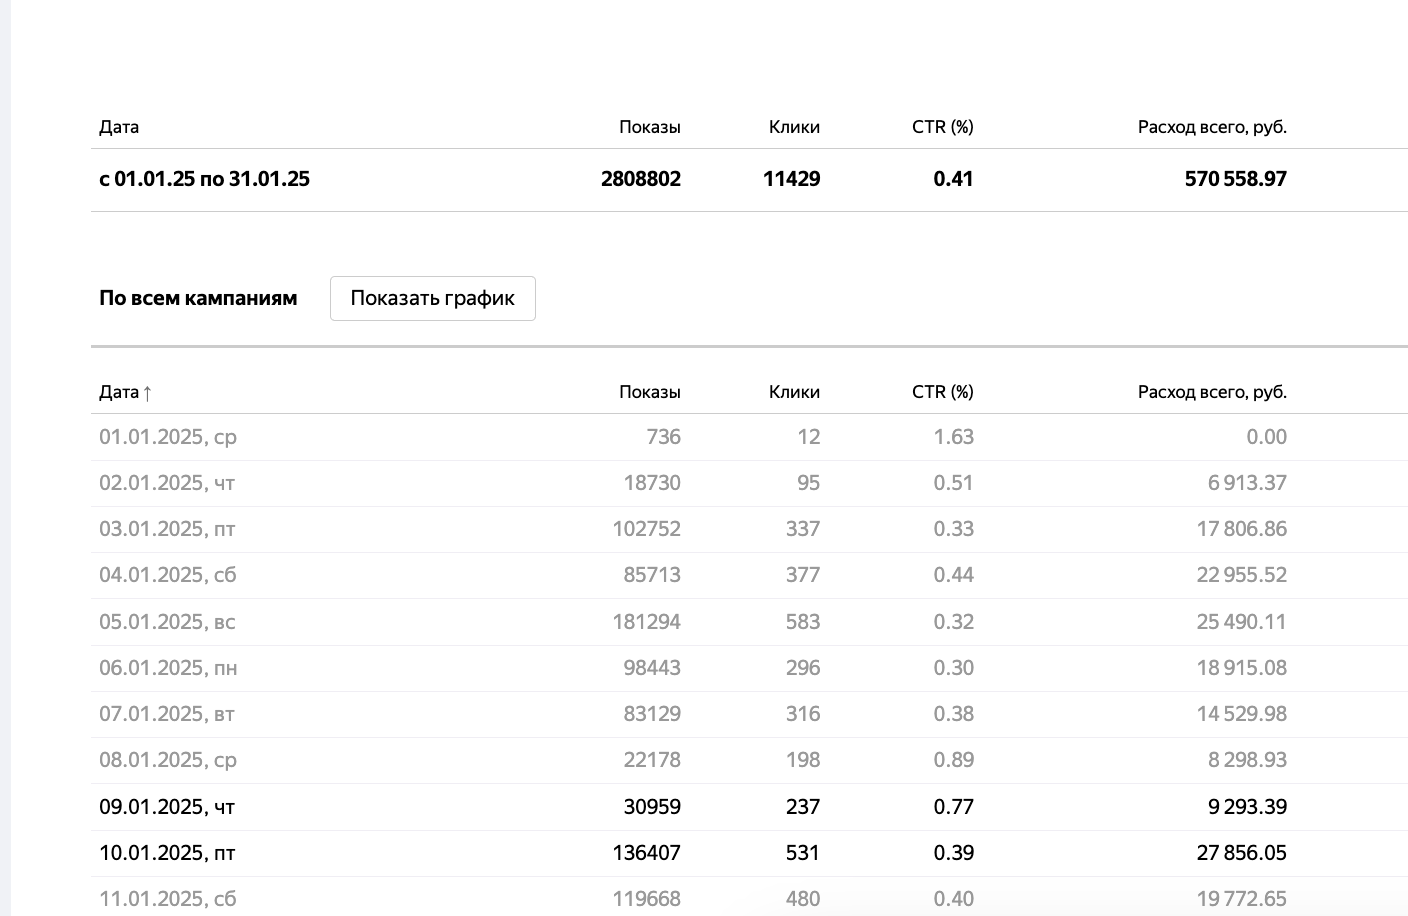
Task: Click total spend value 570 558.97
Action: pos(1235,179)
